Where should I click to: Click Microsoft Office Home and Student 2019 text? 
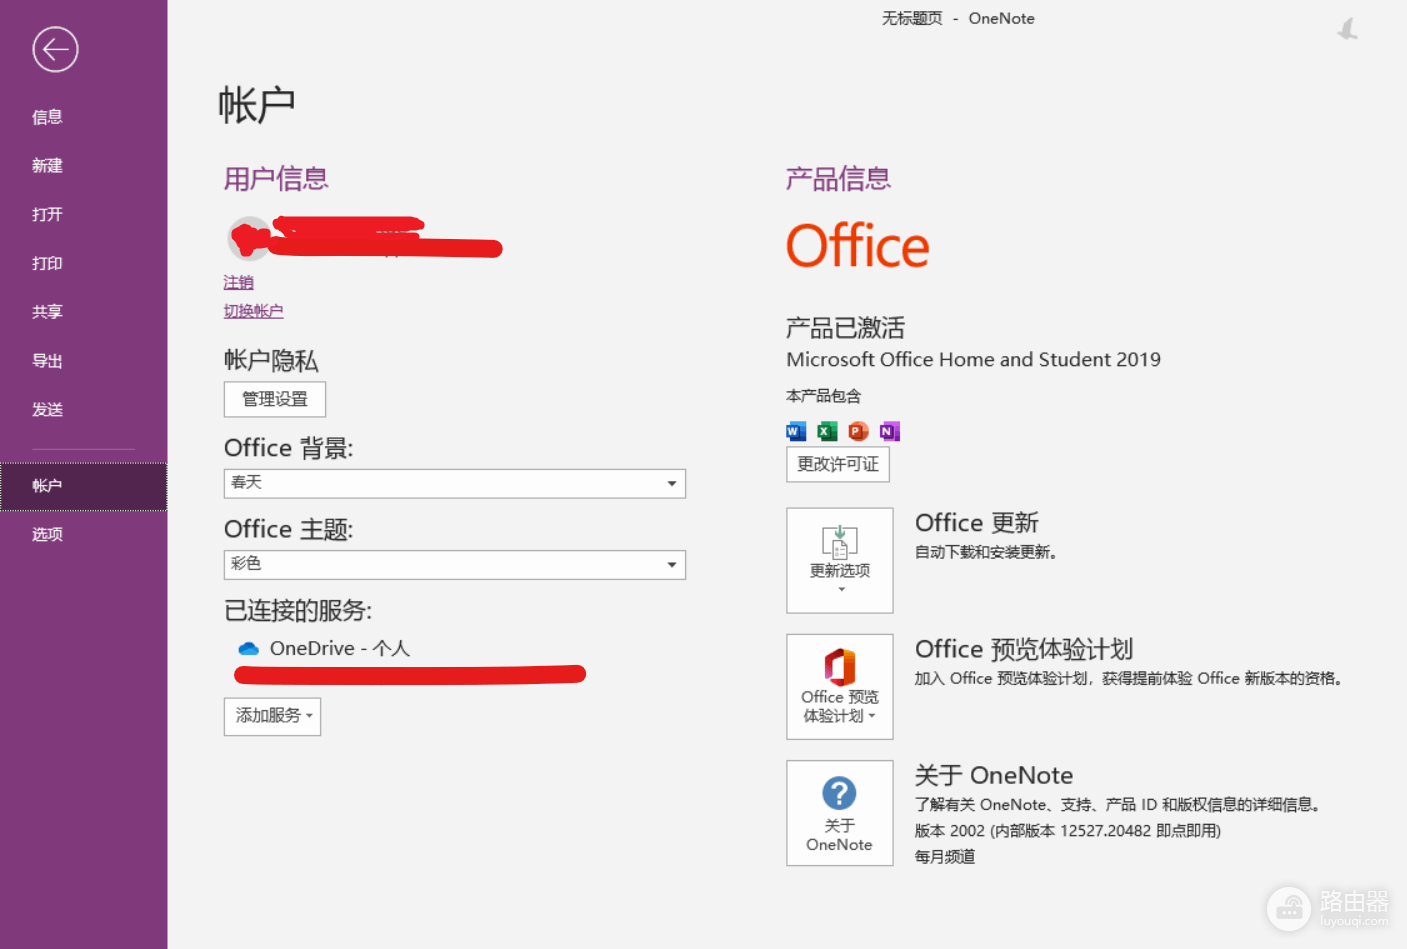pyautogui.click(x=973, y=359)
